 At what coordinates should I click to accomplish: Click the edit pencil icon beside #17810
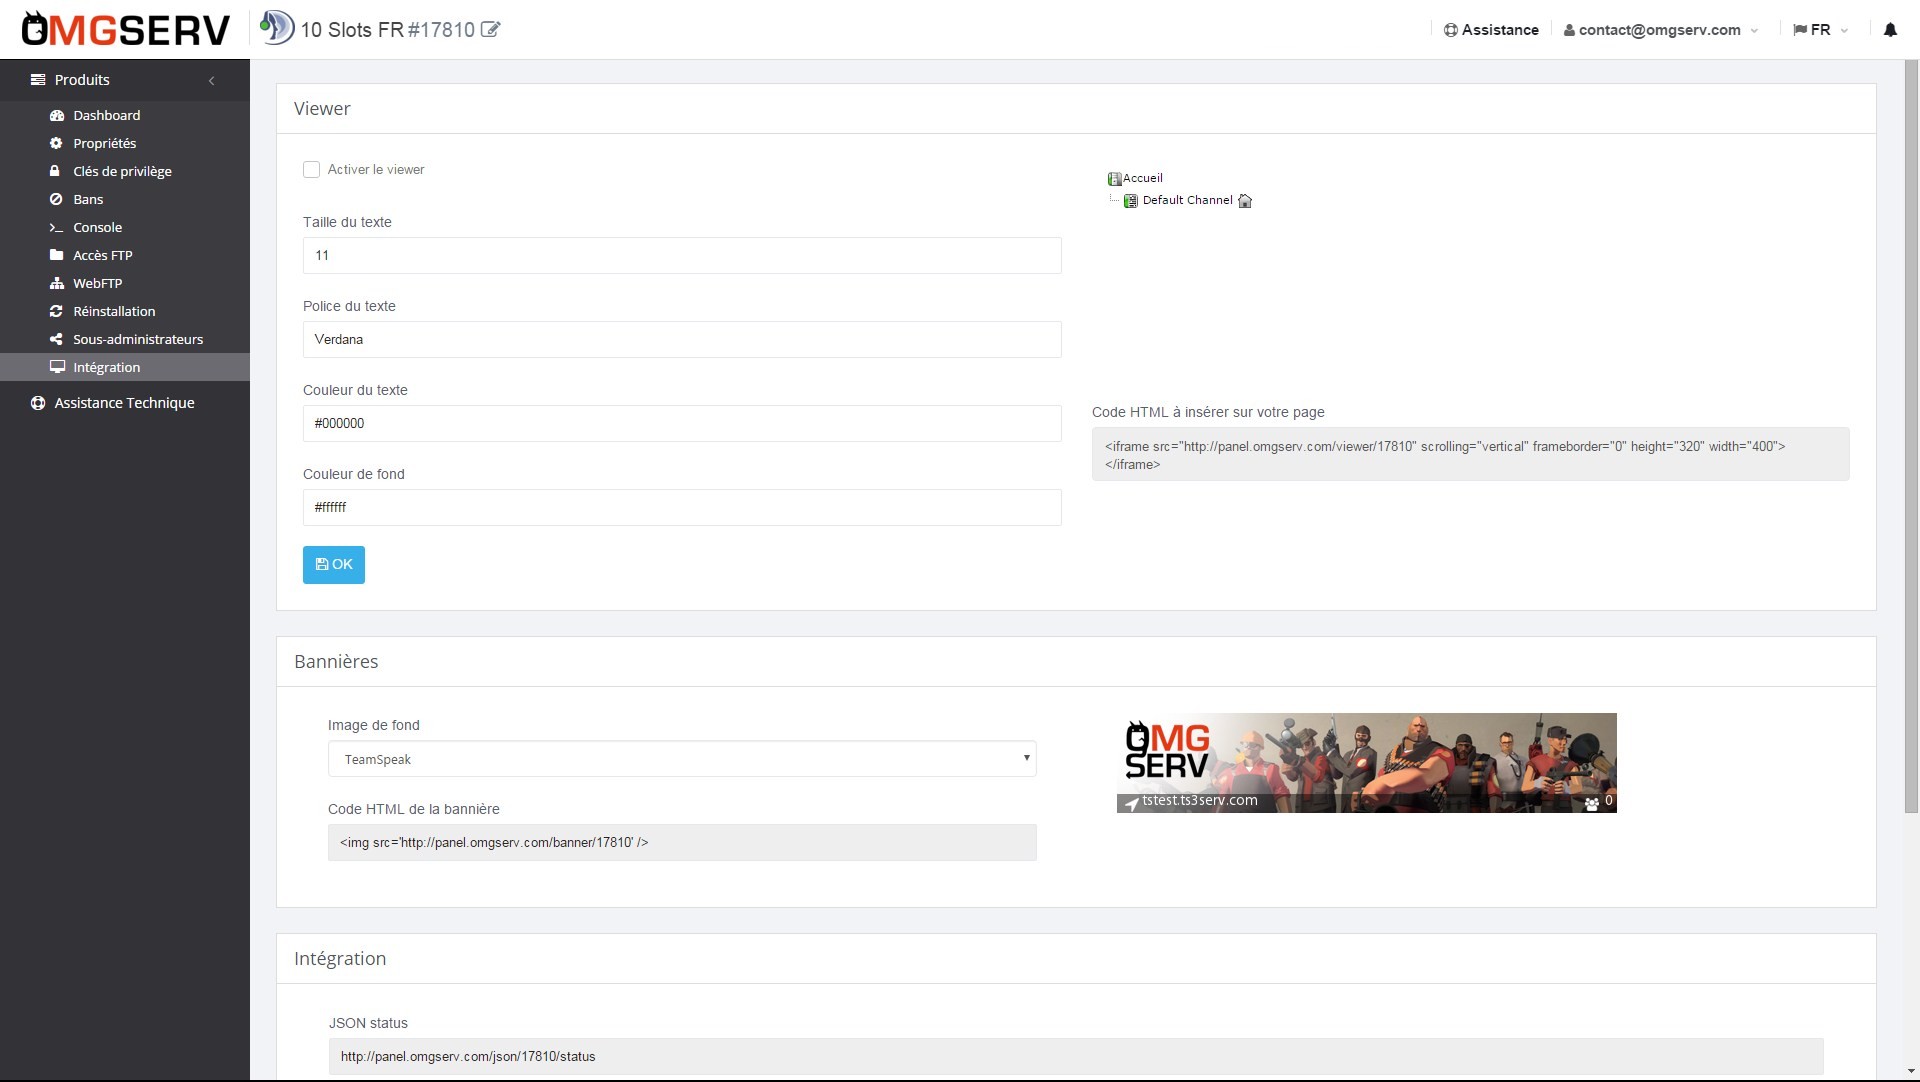coord(490,30)
